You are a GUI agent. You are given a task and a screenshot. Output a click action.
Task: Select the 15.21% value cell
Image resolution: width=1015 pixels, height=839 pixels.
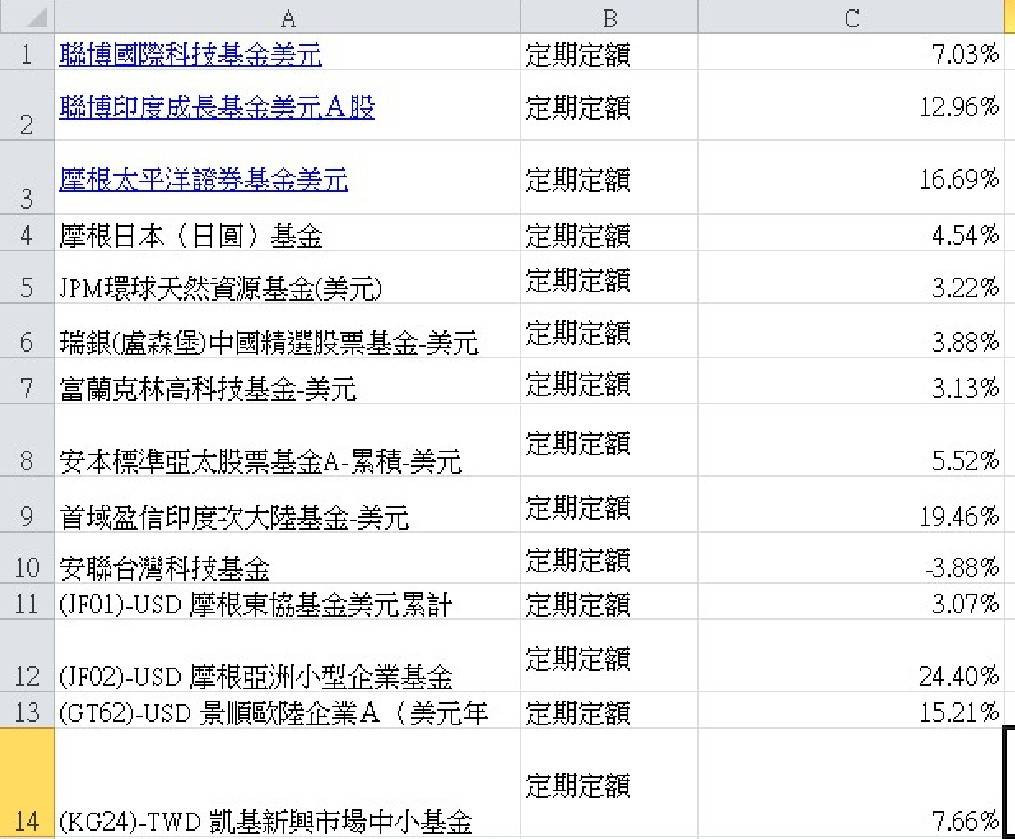point(851,710)
